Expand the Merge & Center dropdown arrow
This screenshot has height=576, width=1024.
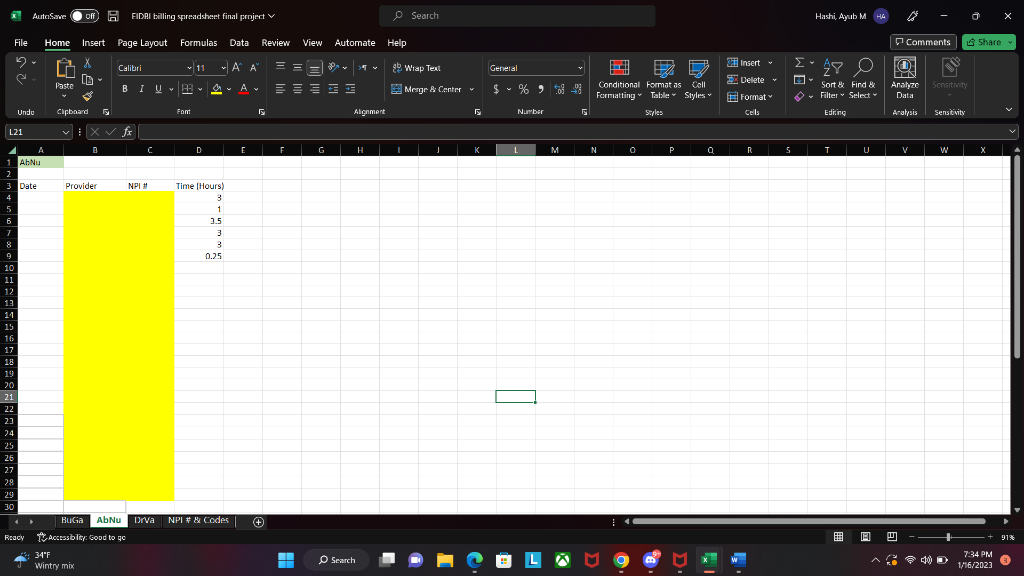click(x=472, y=89)
